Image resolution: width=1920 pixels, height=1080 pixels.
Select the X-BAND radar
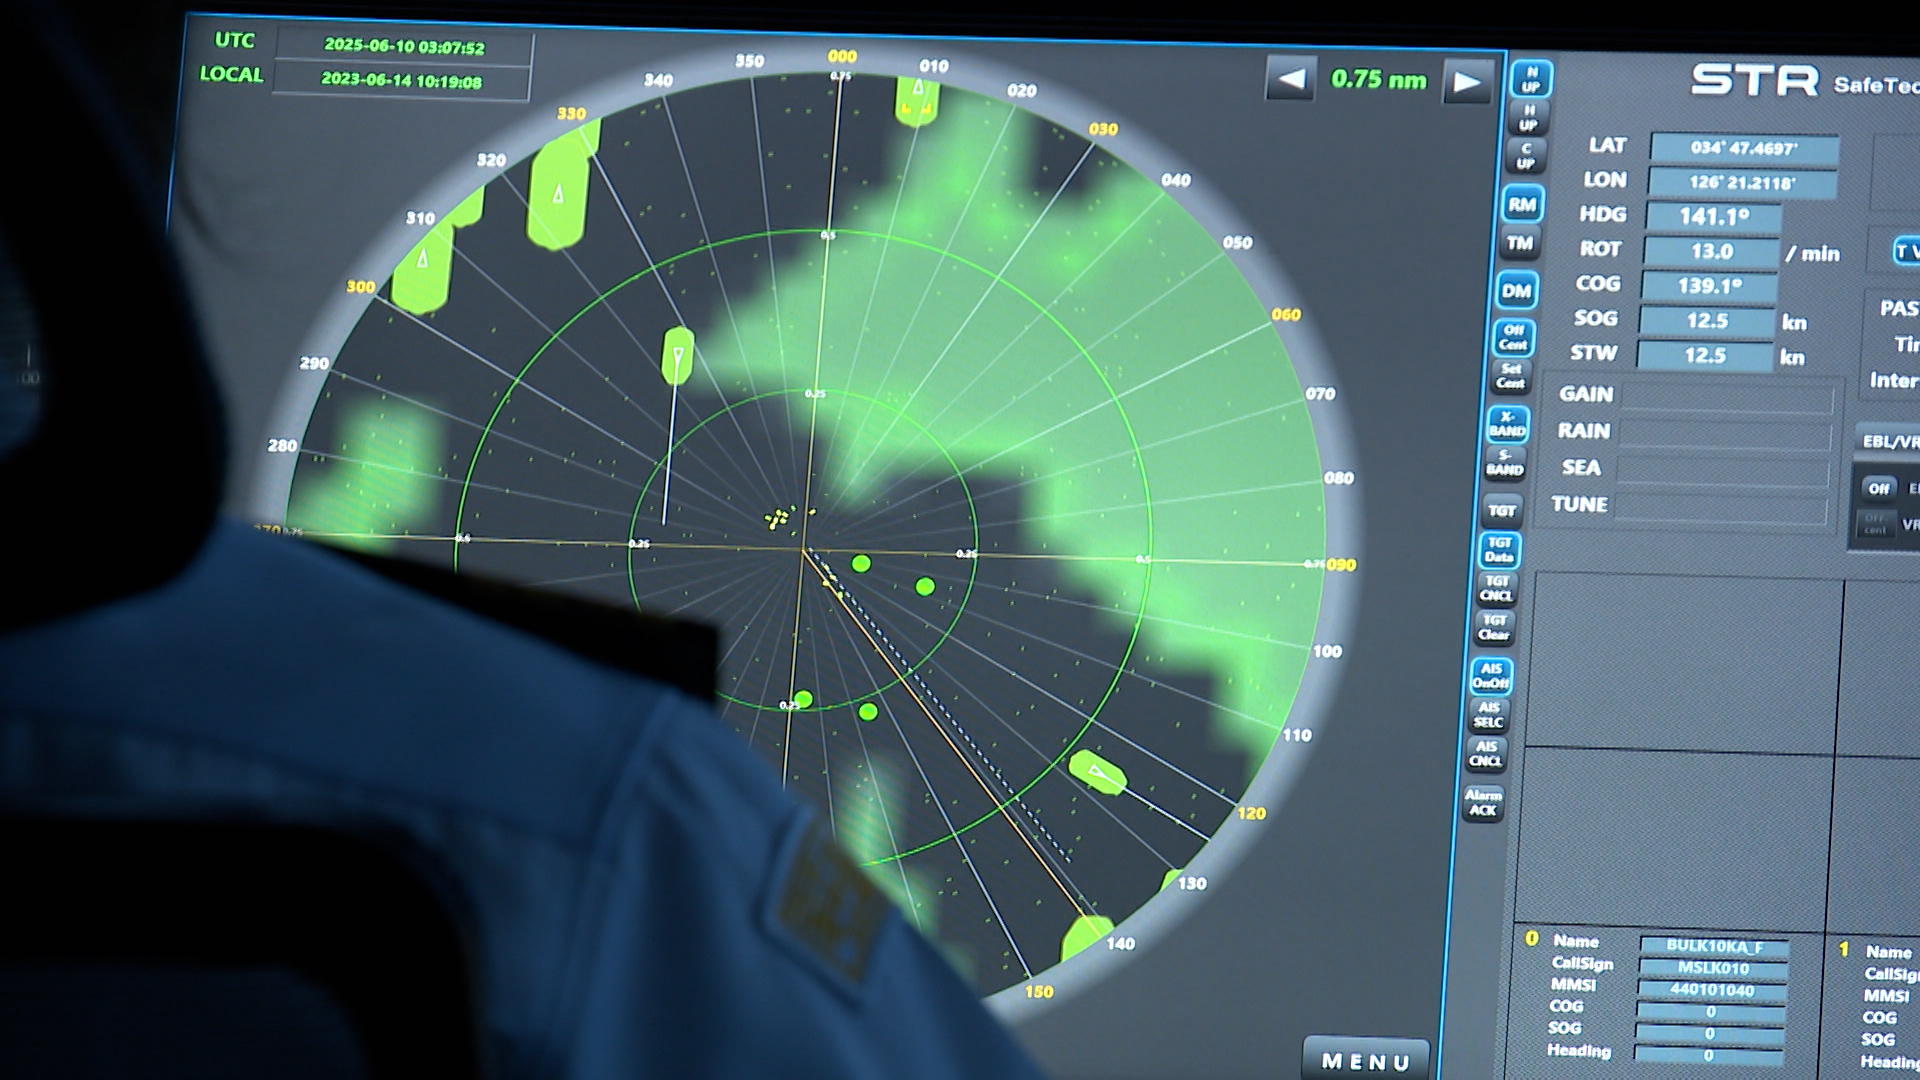point(1507,424)
